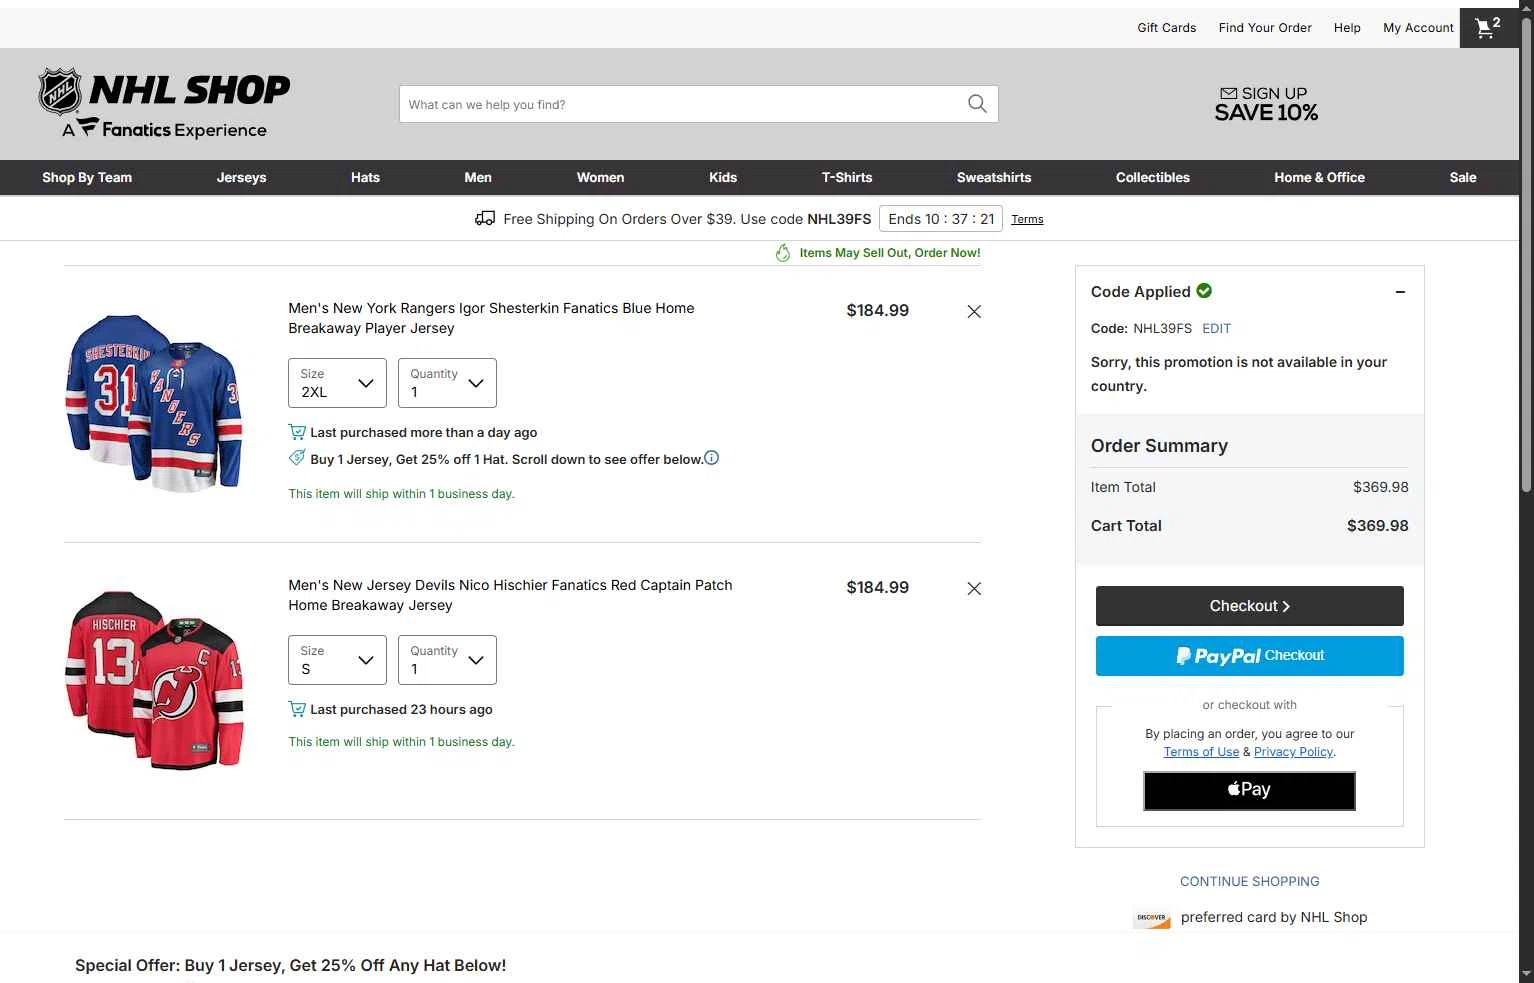Click 'Buy 1 Jersey, Get 25% off 1 Hat' text
Viewport: 1534px width, 983px height.
coord(506,460)
